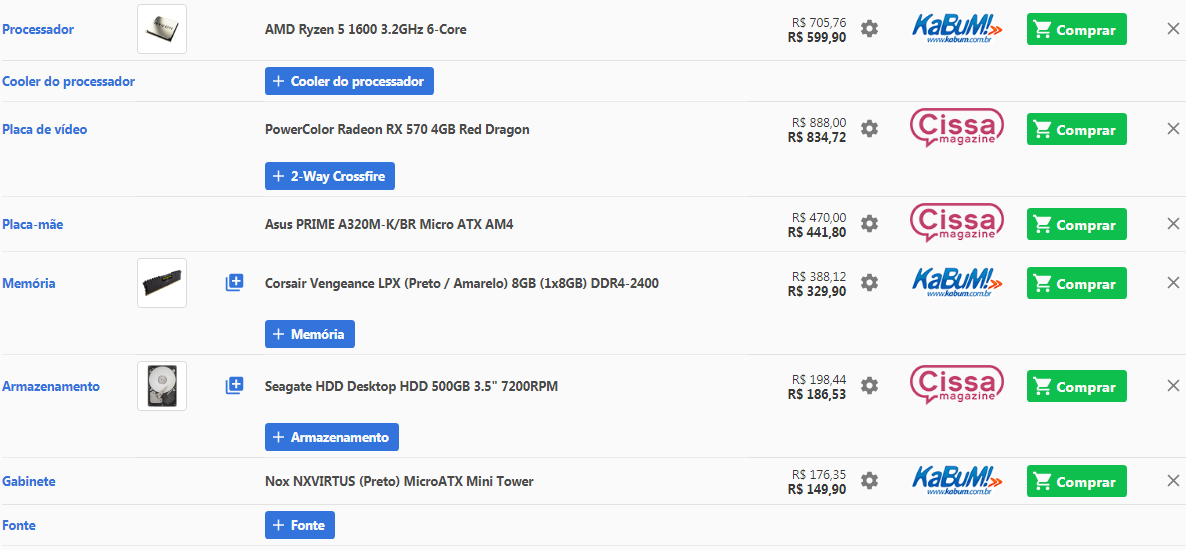The height and width of the screenshot is (550, 1186).
Task: View the Seagate hard drive thumbnail
Action: click(x=162, y=386)
